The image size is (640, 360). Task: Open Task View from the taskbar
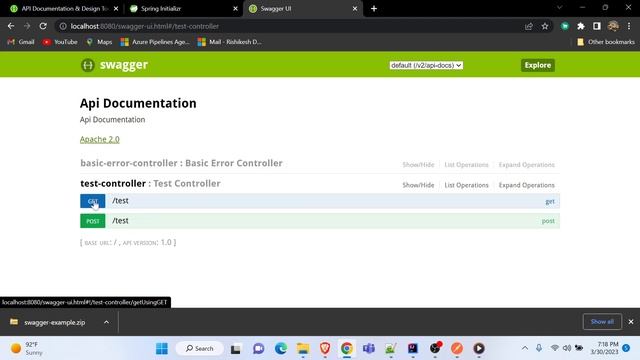(x=236, y=349)
